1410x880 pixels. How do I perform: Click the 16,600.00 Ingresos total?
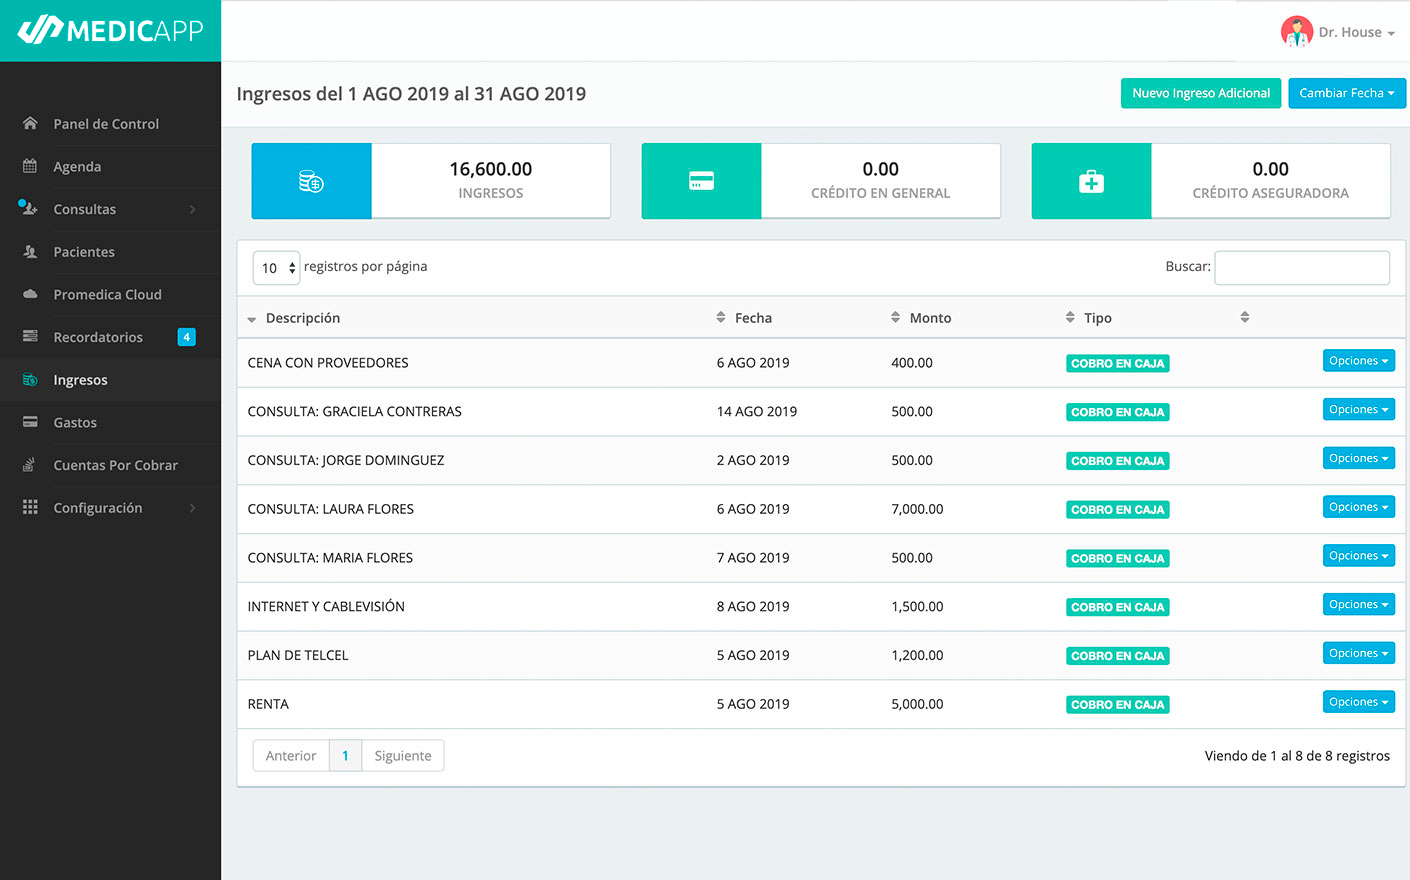coord(491,169)
